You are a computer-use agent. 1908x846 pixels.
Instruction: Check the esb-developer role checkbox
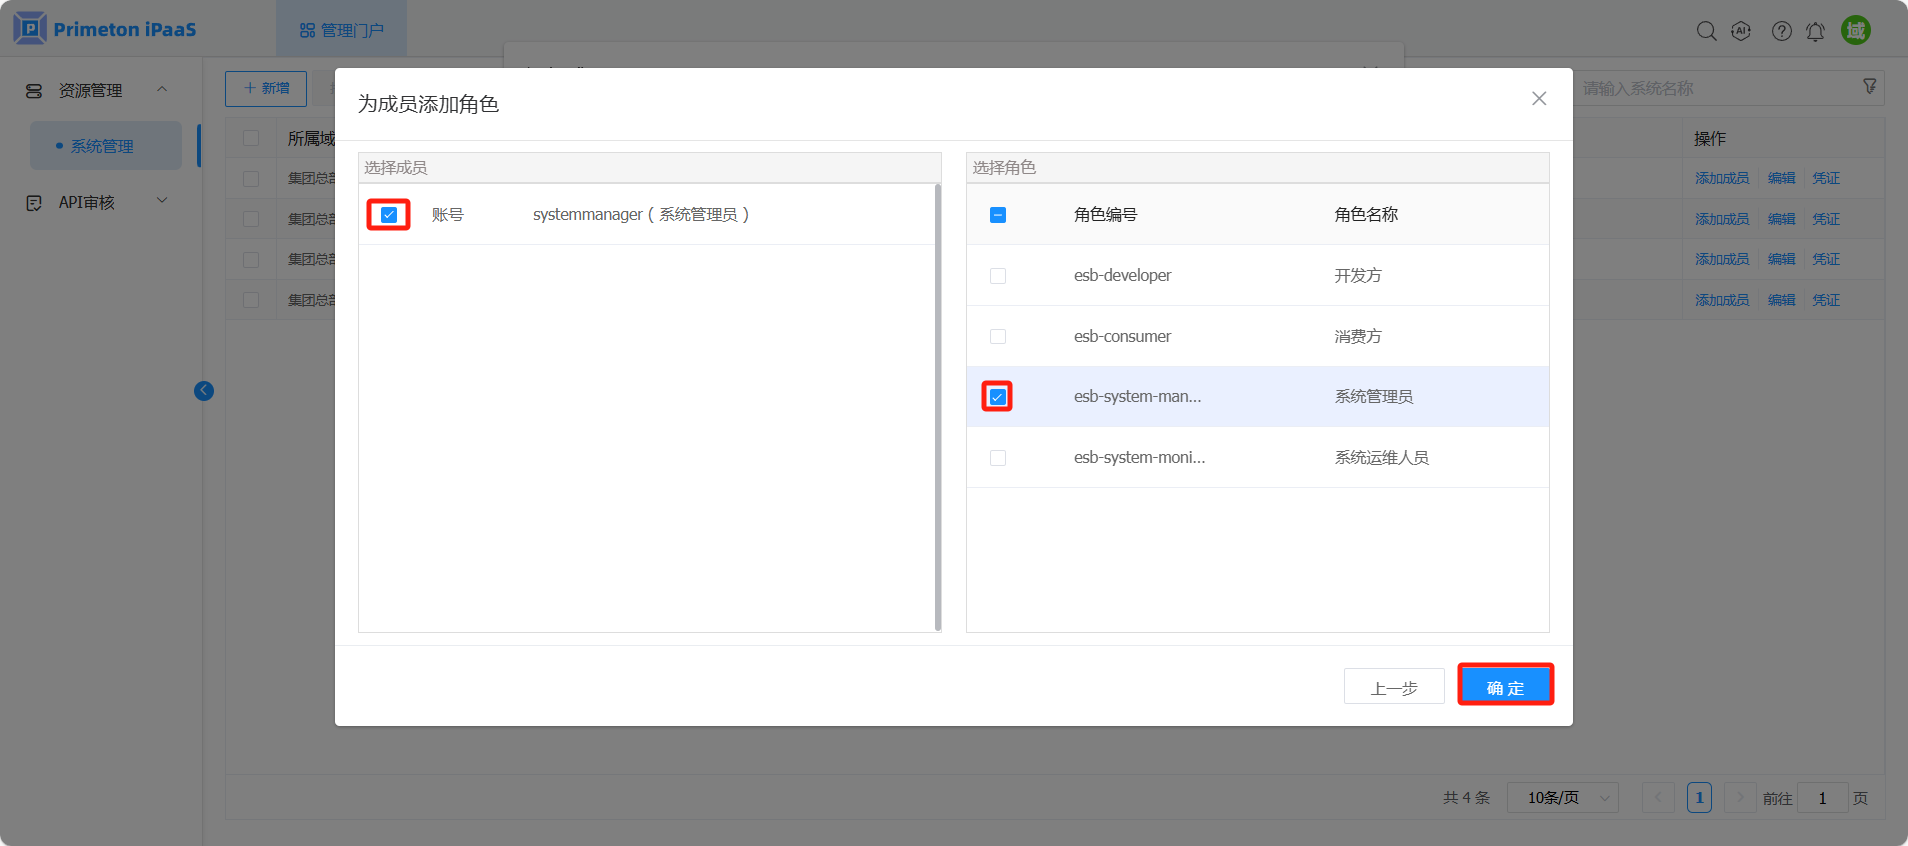[998, 276]
